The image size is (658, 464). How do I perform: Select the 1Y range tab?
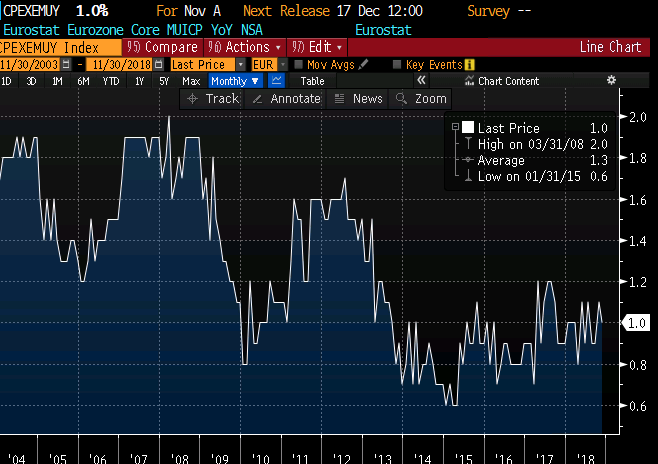tap(139, 81)
